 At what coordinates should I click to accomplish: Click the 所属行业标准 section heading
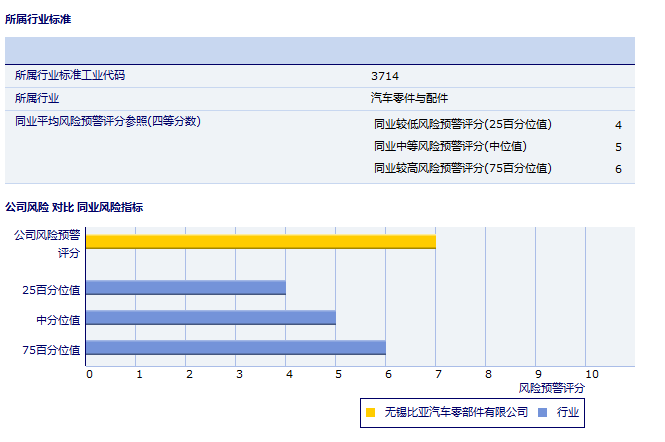point(38,19)
